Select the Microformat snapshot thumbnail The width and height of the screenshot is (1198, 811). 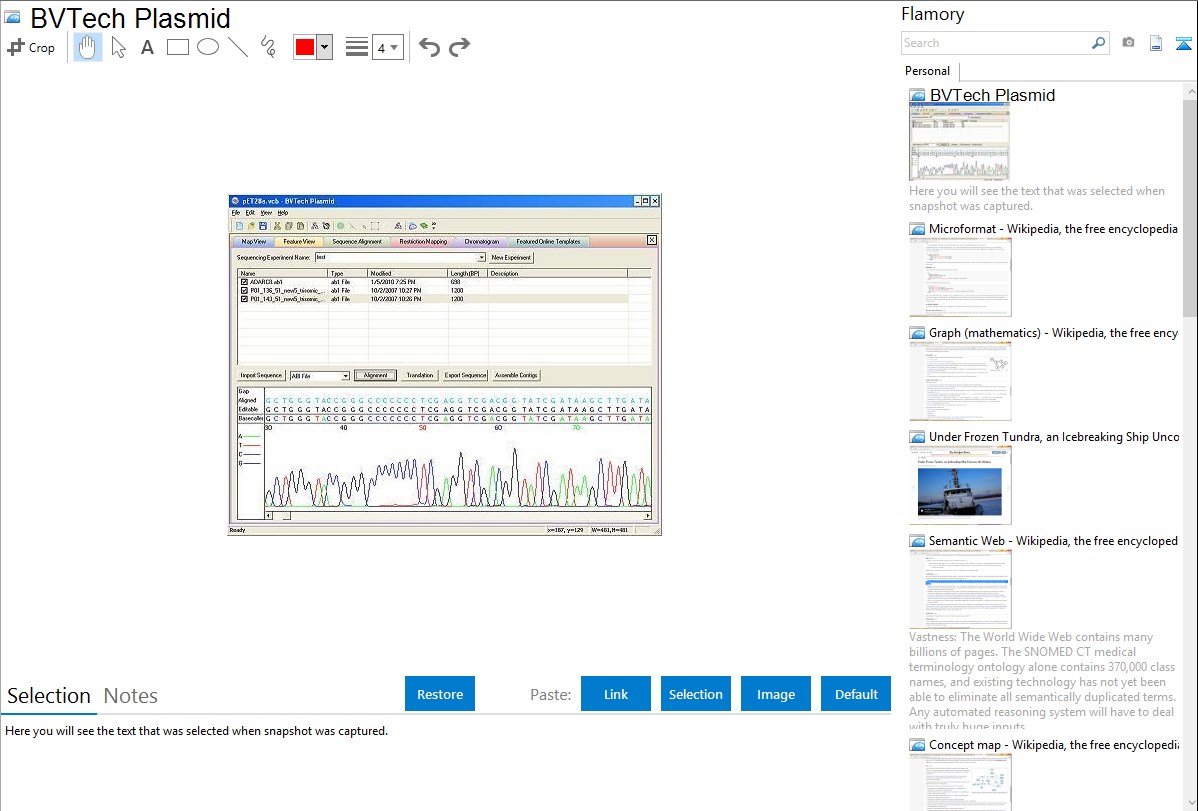point(960,277)
